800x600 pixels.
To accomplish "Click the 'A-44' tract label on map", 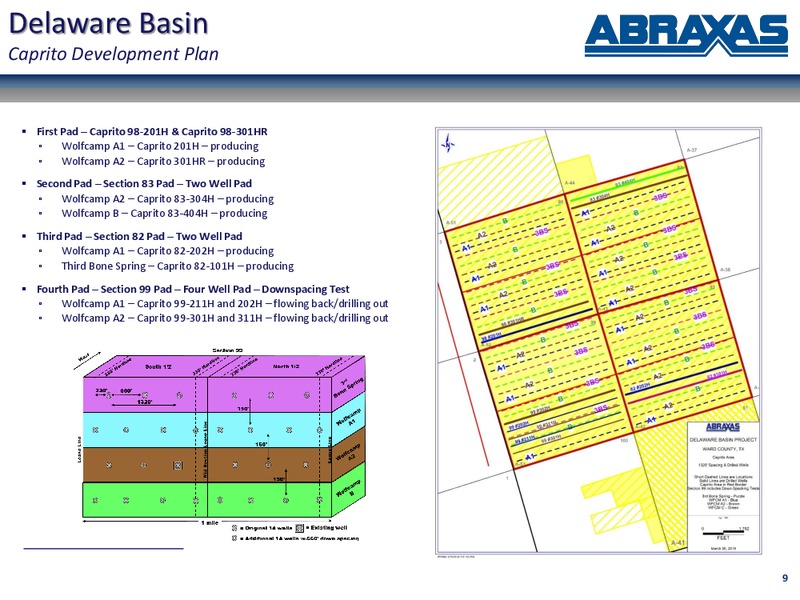I will [570, 183].
